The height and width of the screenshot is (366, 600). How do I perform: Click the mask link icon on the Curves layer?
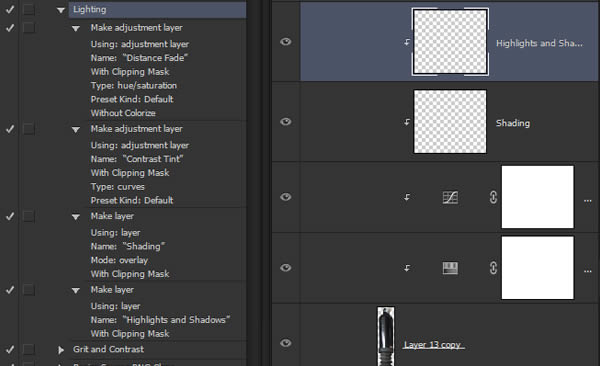tap(493, 197)
